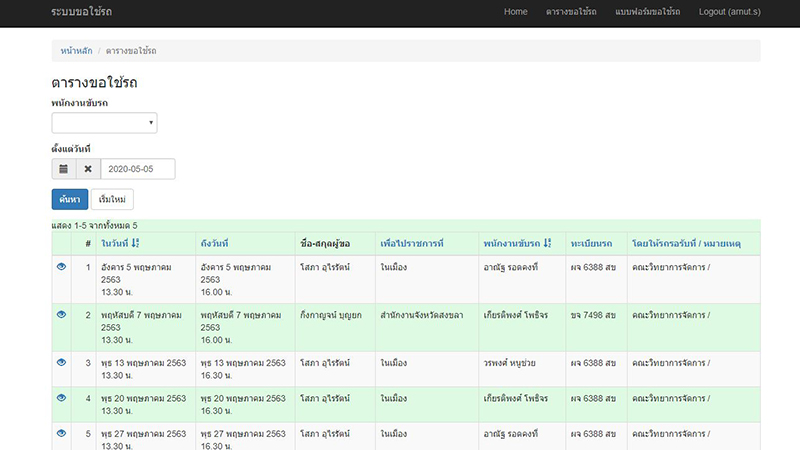
Task: Open the พนักงานขับรถ driver dropdown
Action: tap(105, 123)
